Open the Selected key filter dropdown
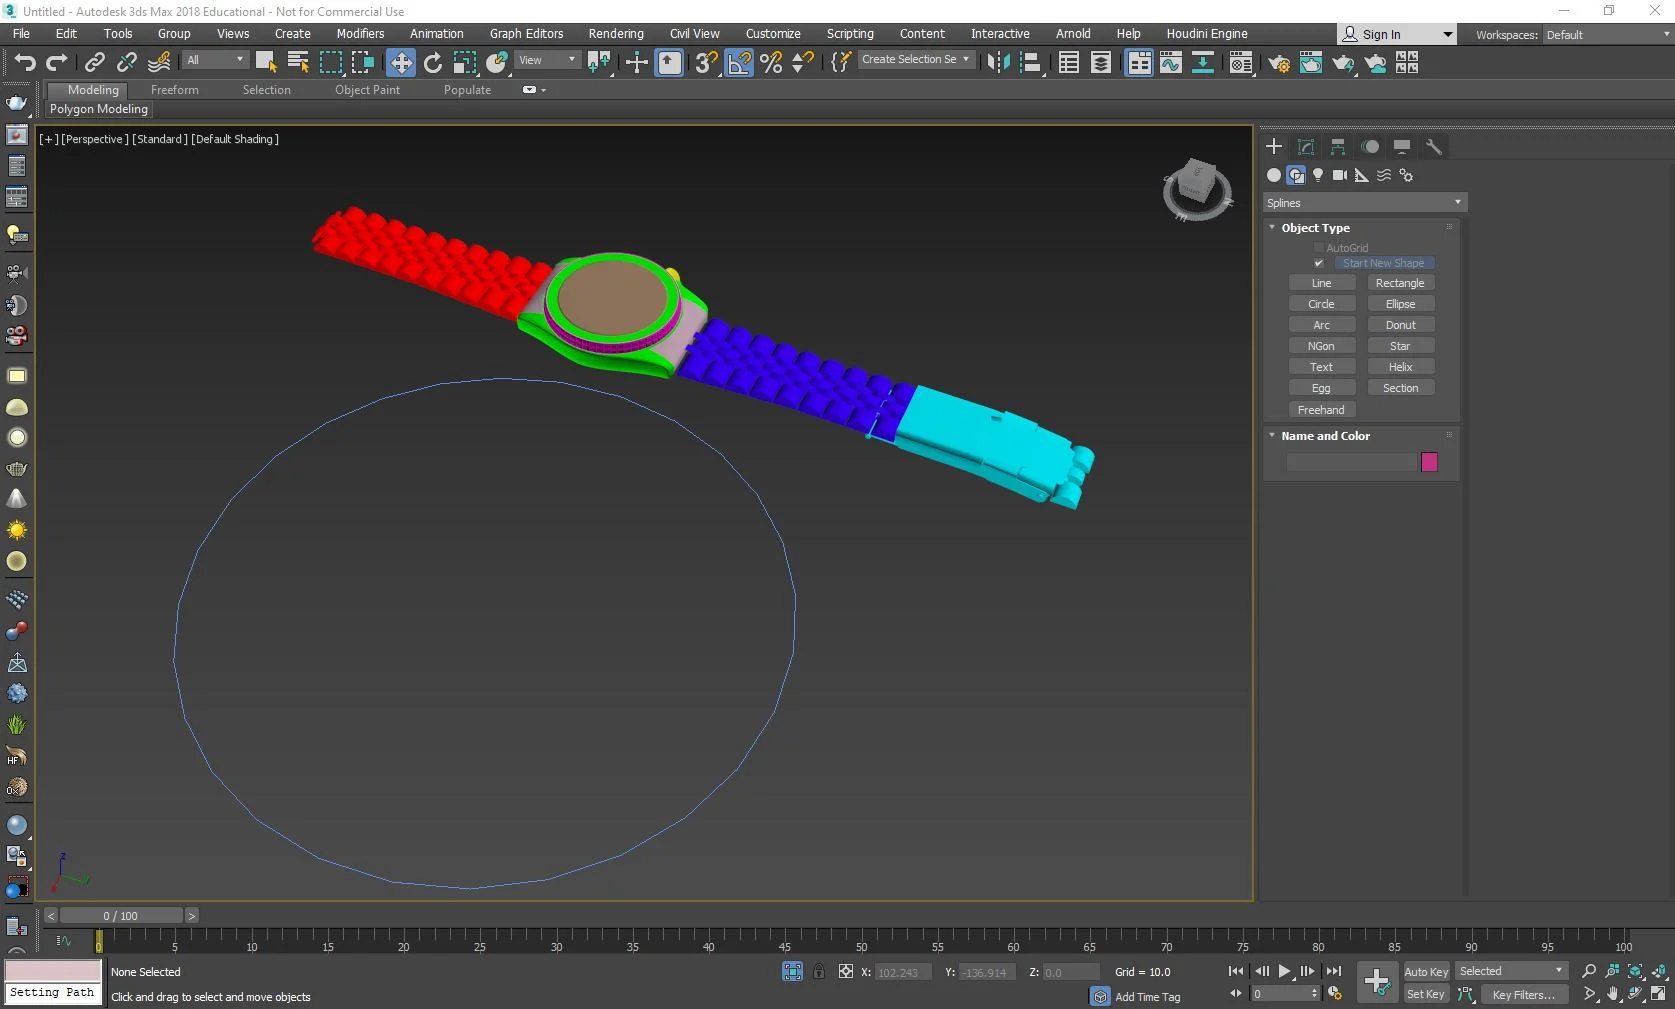This screenshot has height=1009, width=1675. click(1511, 971)
